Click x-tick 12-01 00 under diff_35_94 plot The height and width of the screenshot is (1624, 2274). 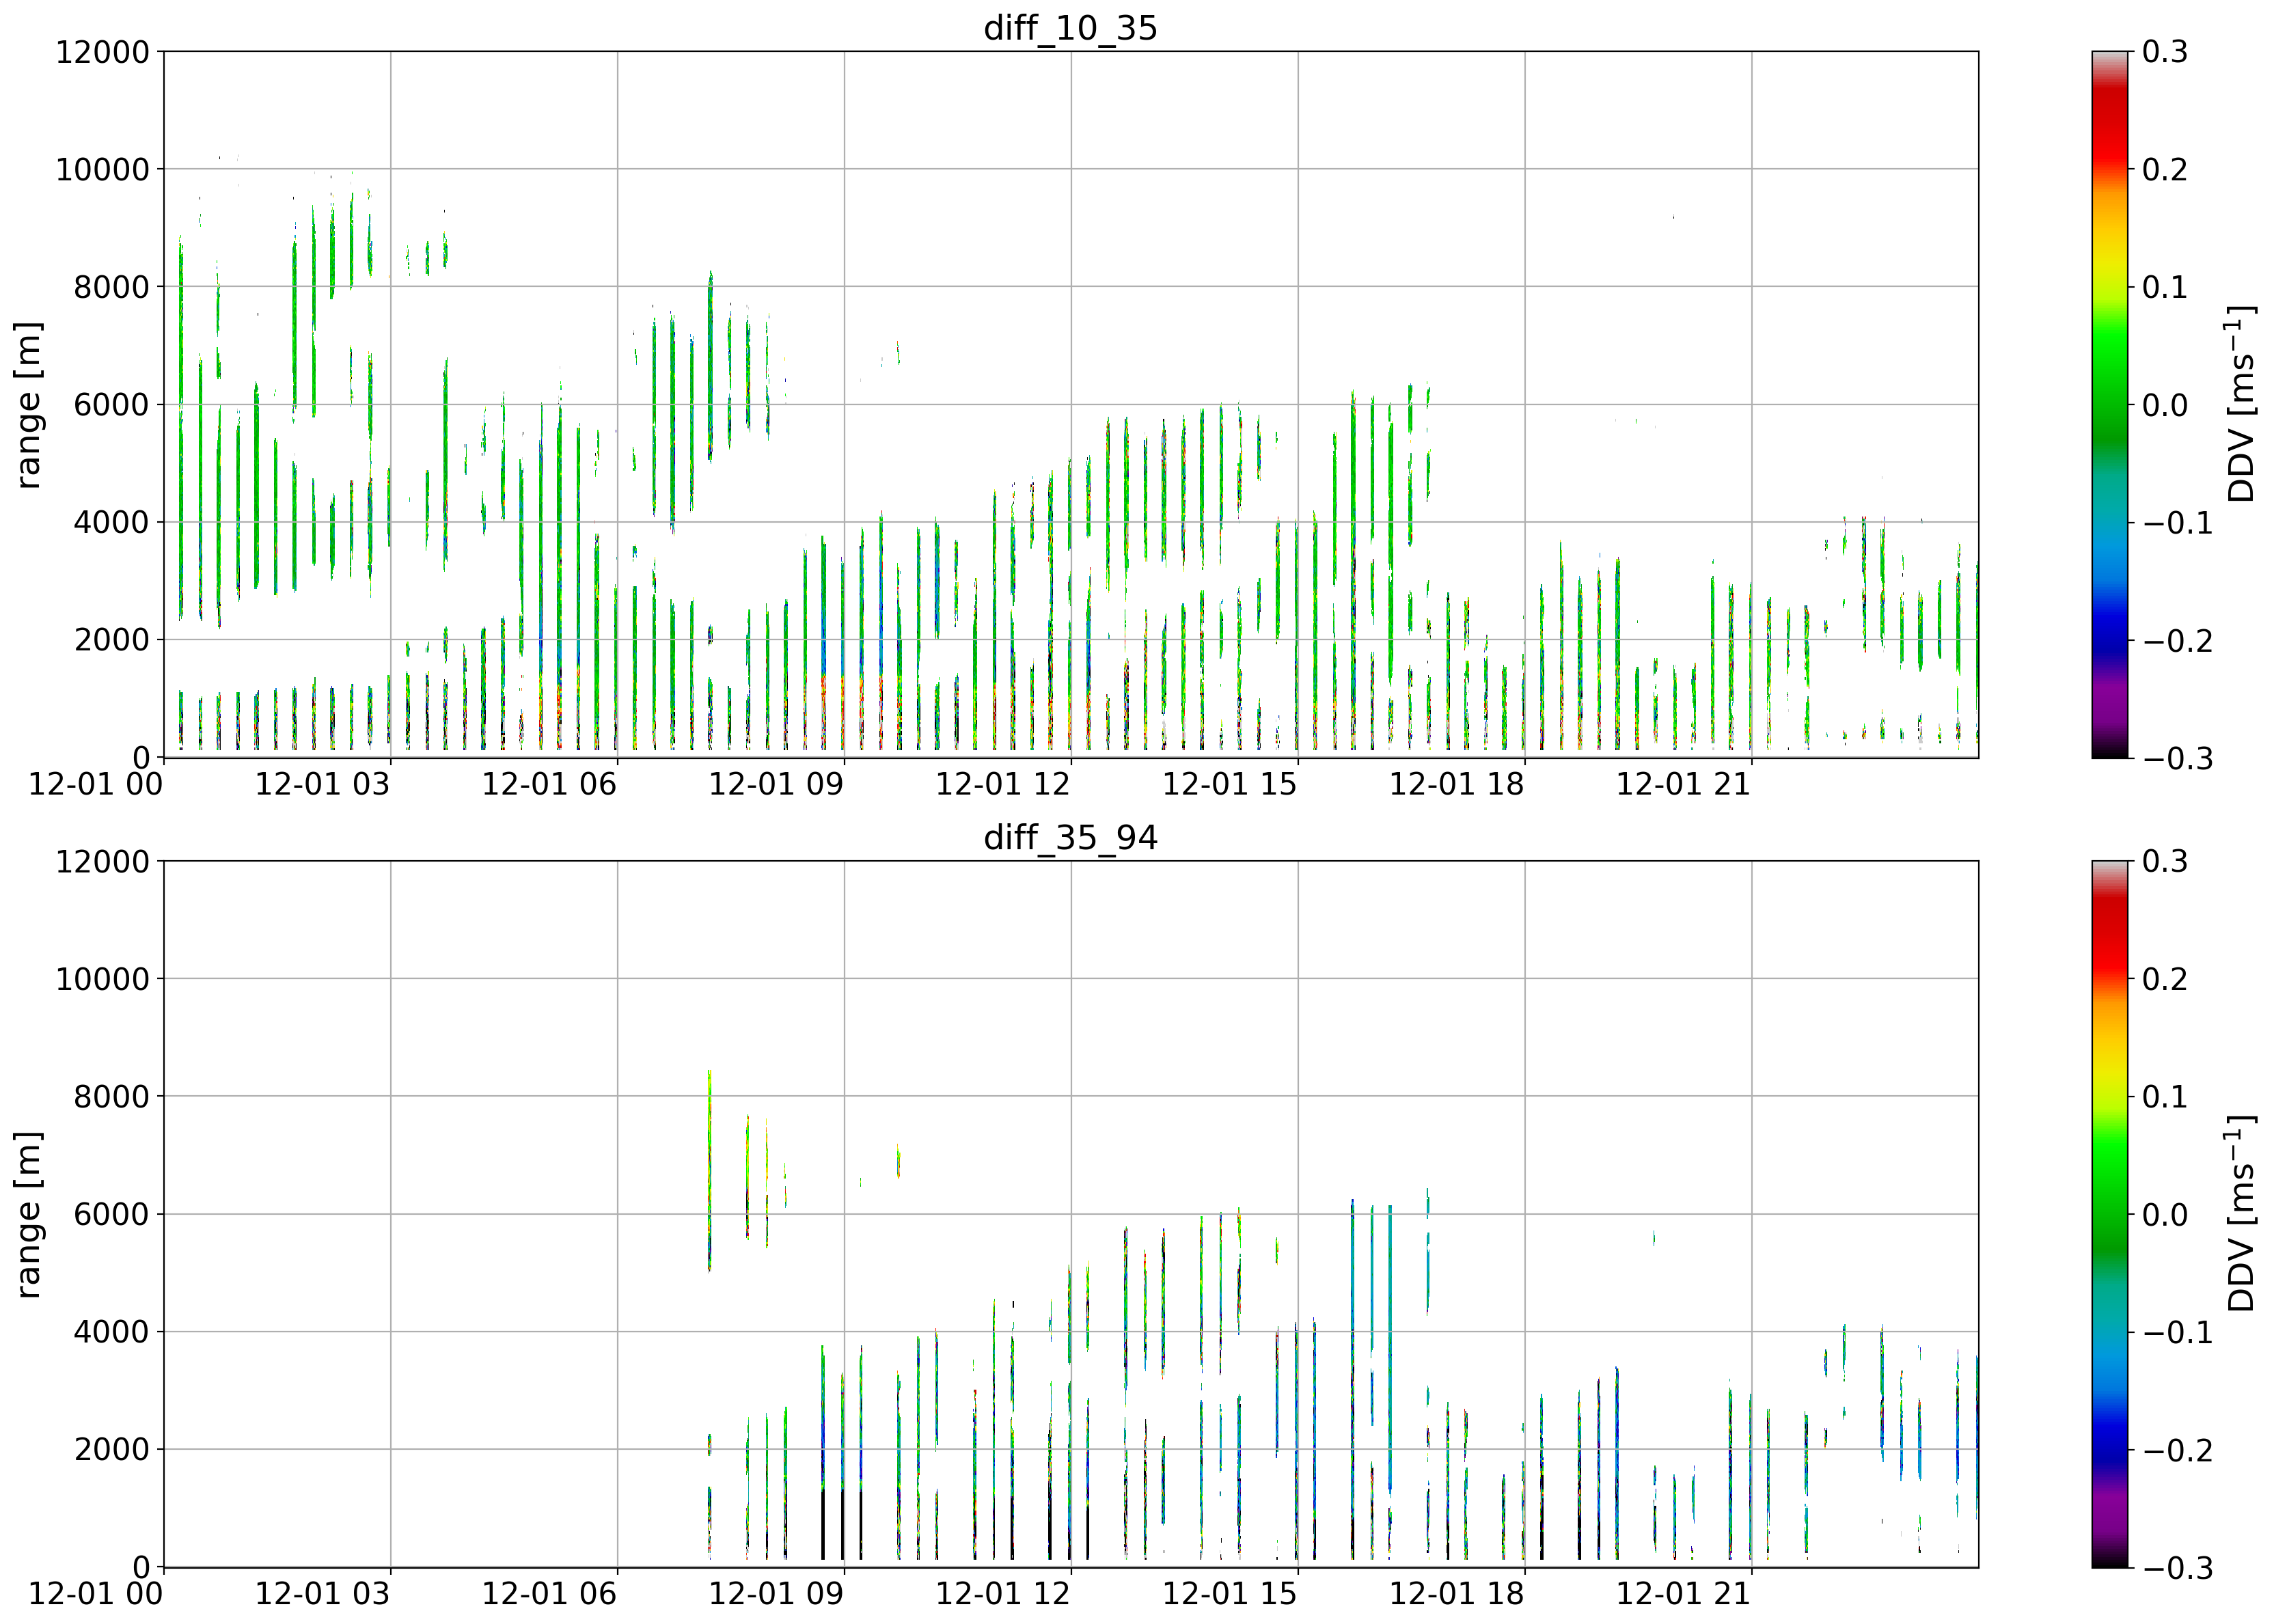[95, 1593]
